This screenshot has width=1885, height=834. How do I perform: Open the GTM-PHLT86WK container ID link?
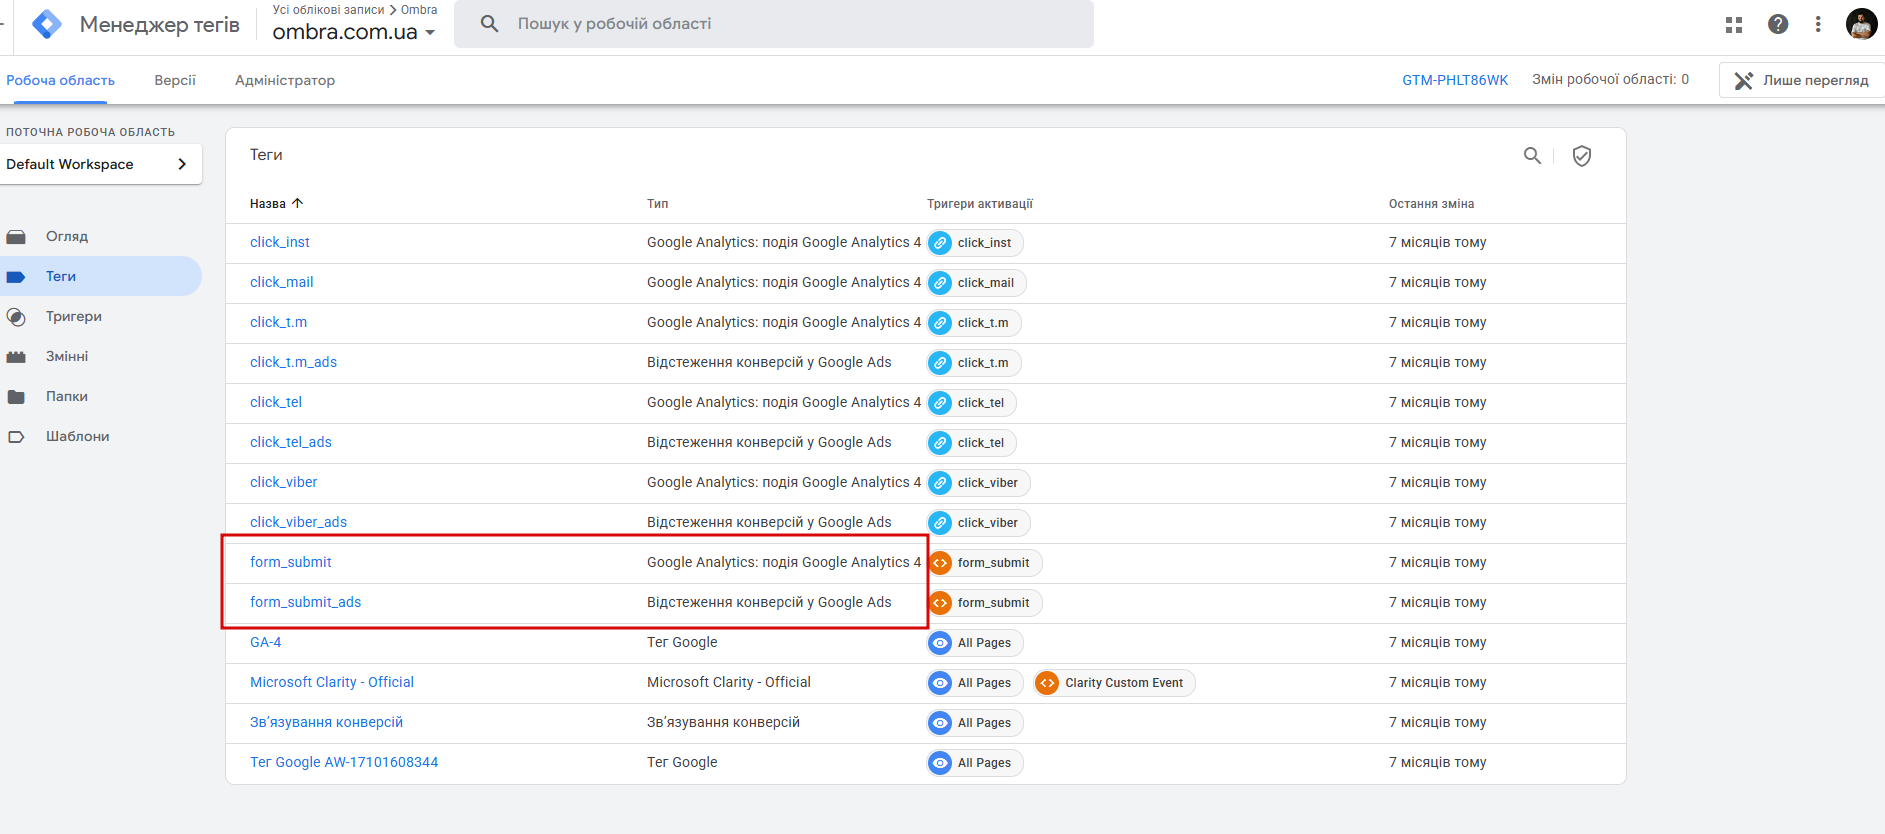coord(1455,80)
